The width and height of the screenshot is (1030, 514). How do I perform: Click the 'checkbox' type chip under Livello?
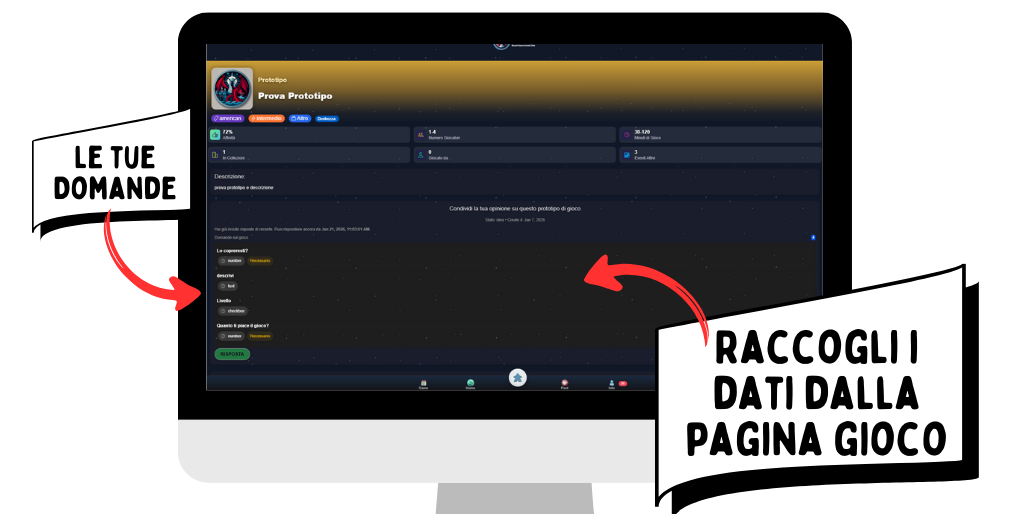pyautogui.click(x=232, y=311)
